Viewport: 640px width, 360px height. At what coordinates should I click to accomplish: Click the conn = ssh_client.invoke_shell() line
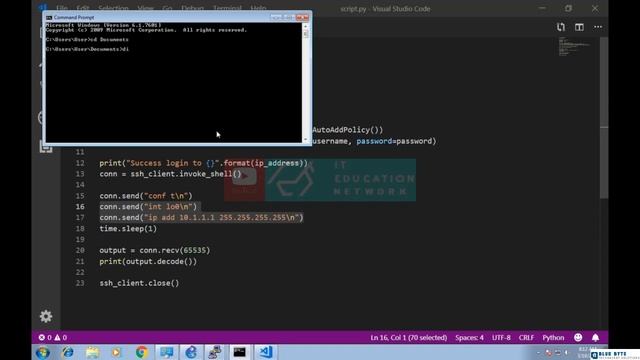[170, 174]
